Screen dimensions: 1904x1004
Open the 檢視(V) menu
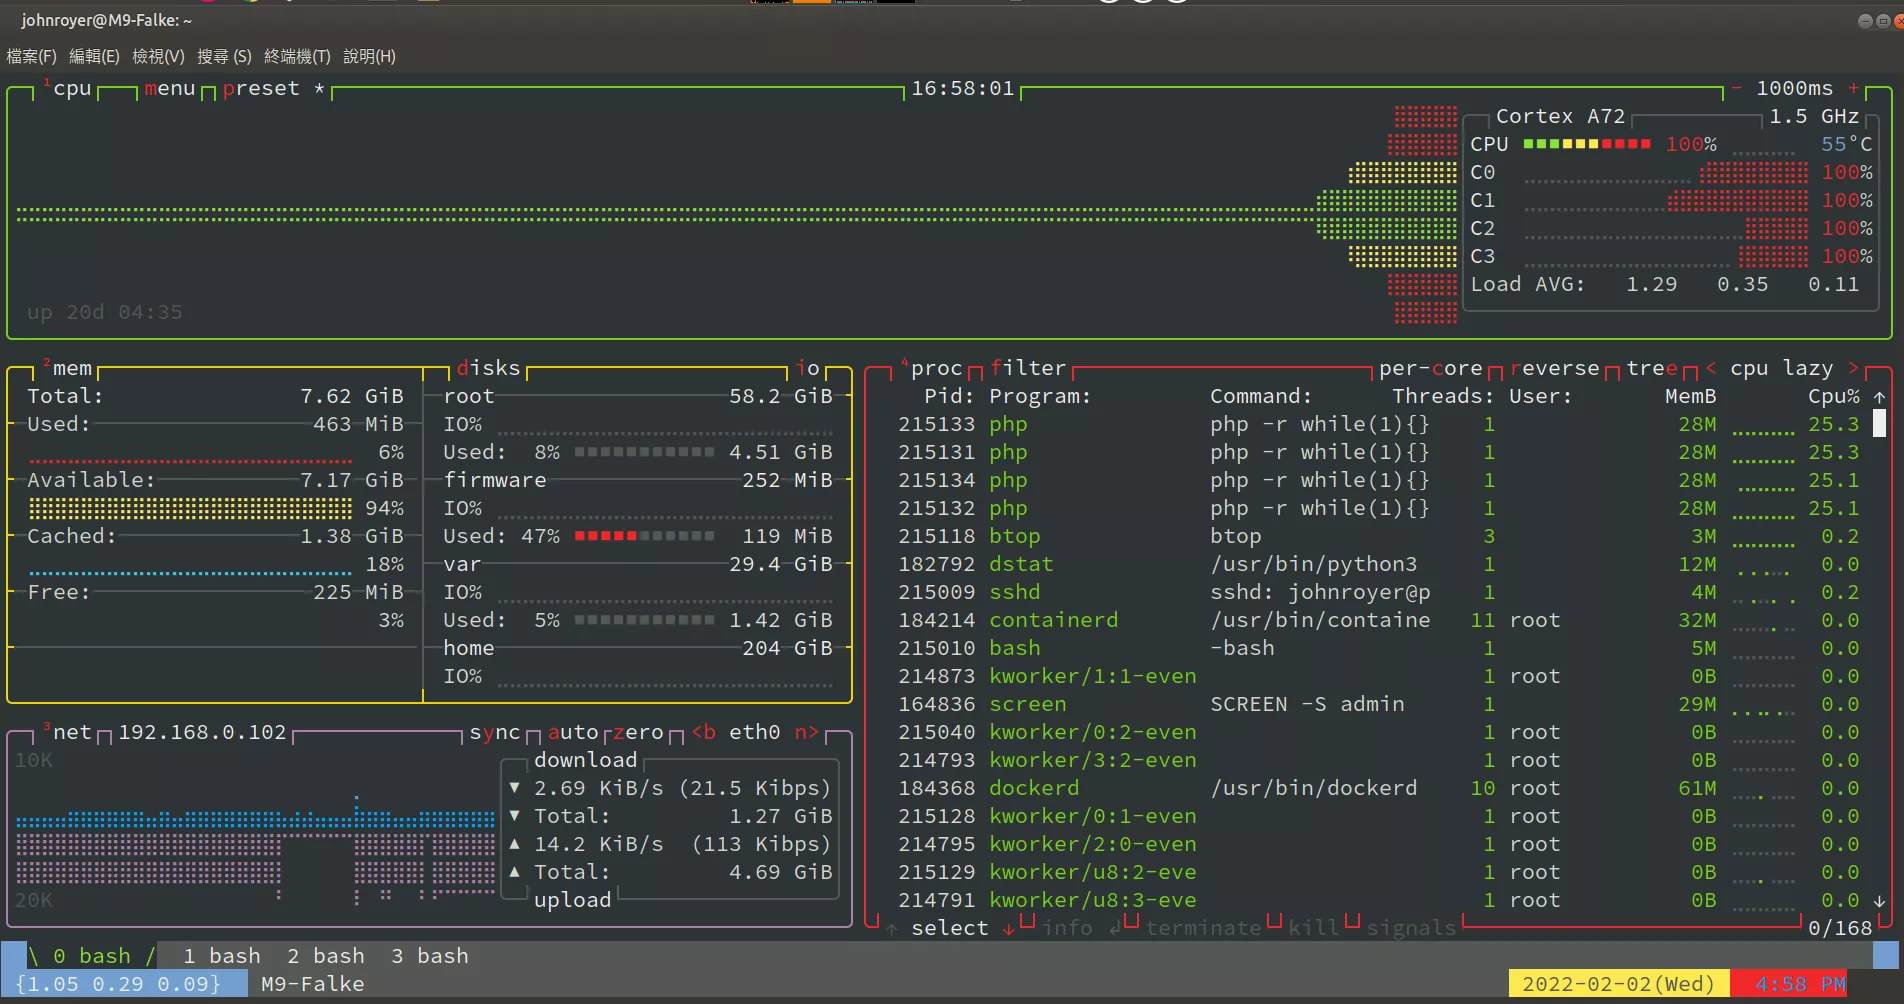point(158,56)
